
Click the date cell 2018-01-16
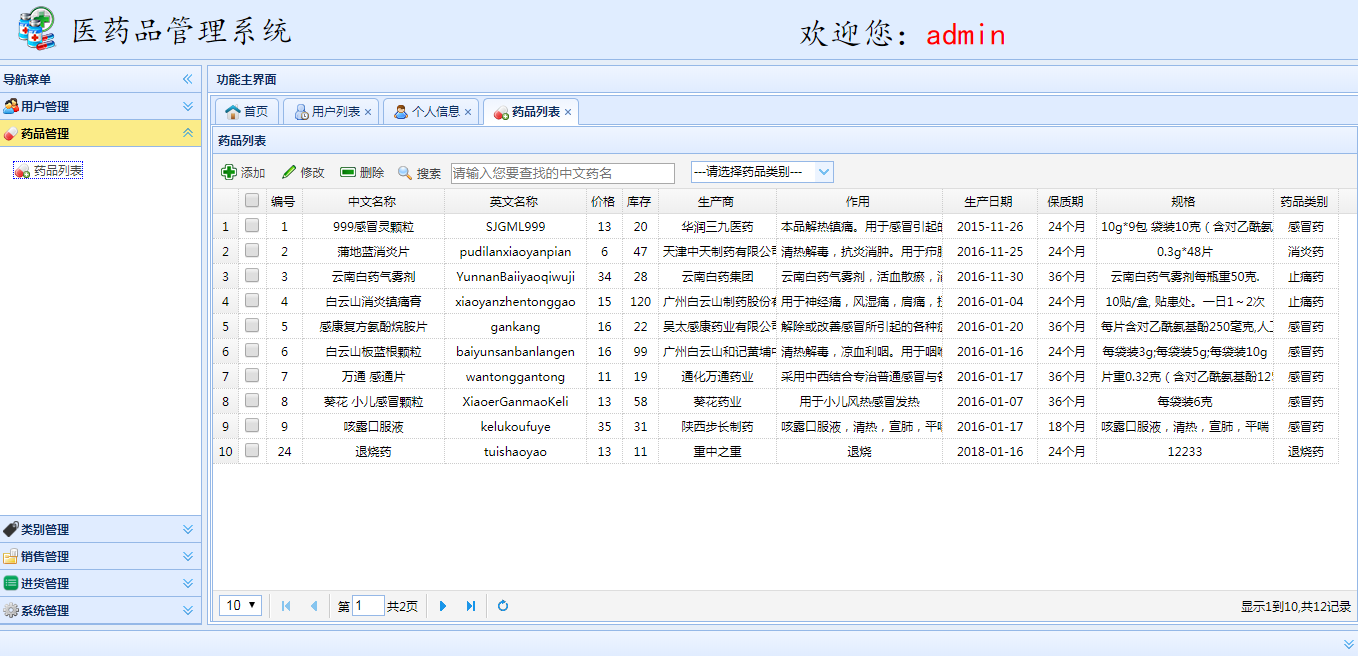pyautogui.click(x=989, y=451)
